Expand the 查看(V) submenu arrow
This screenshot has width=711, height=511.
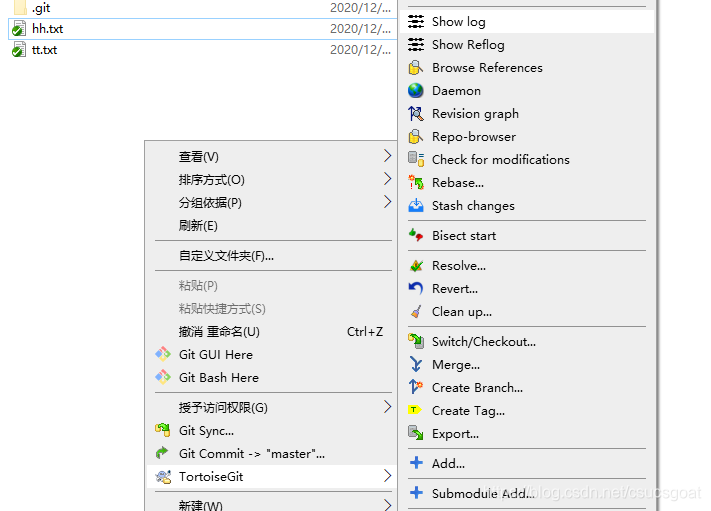(x=387, y=156)
